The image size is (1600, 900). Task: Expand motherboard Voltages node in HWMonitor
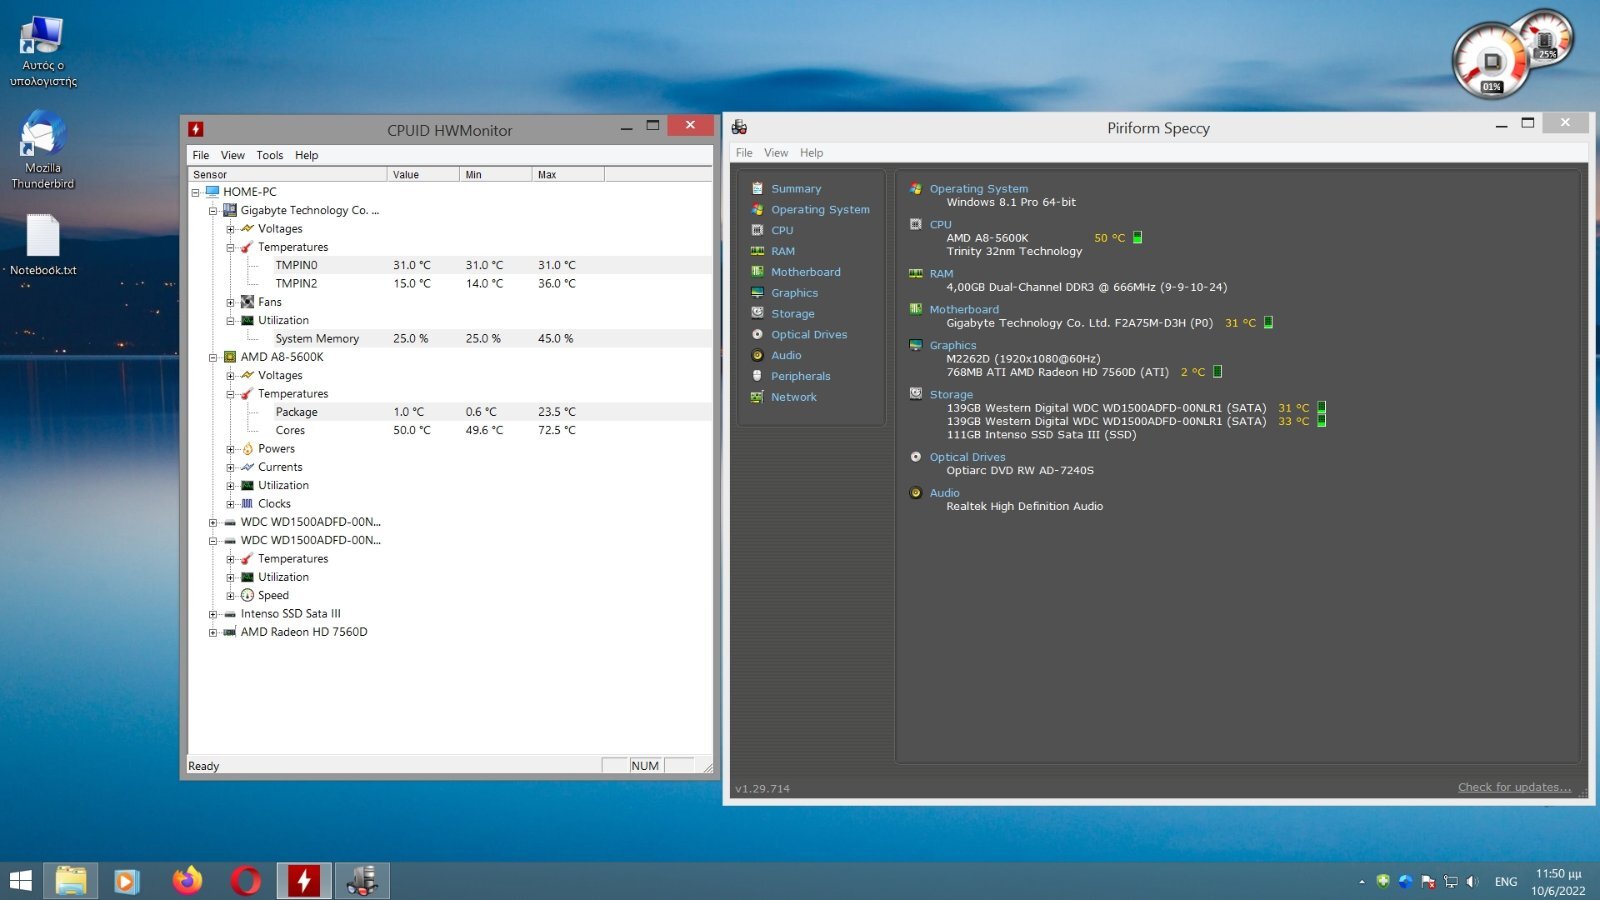click(231, 229)
